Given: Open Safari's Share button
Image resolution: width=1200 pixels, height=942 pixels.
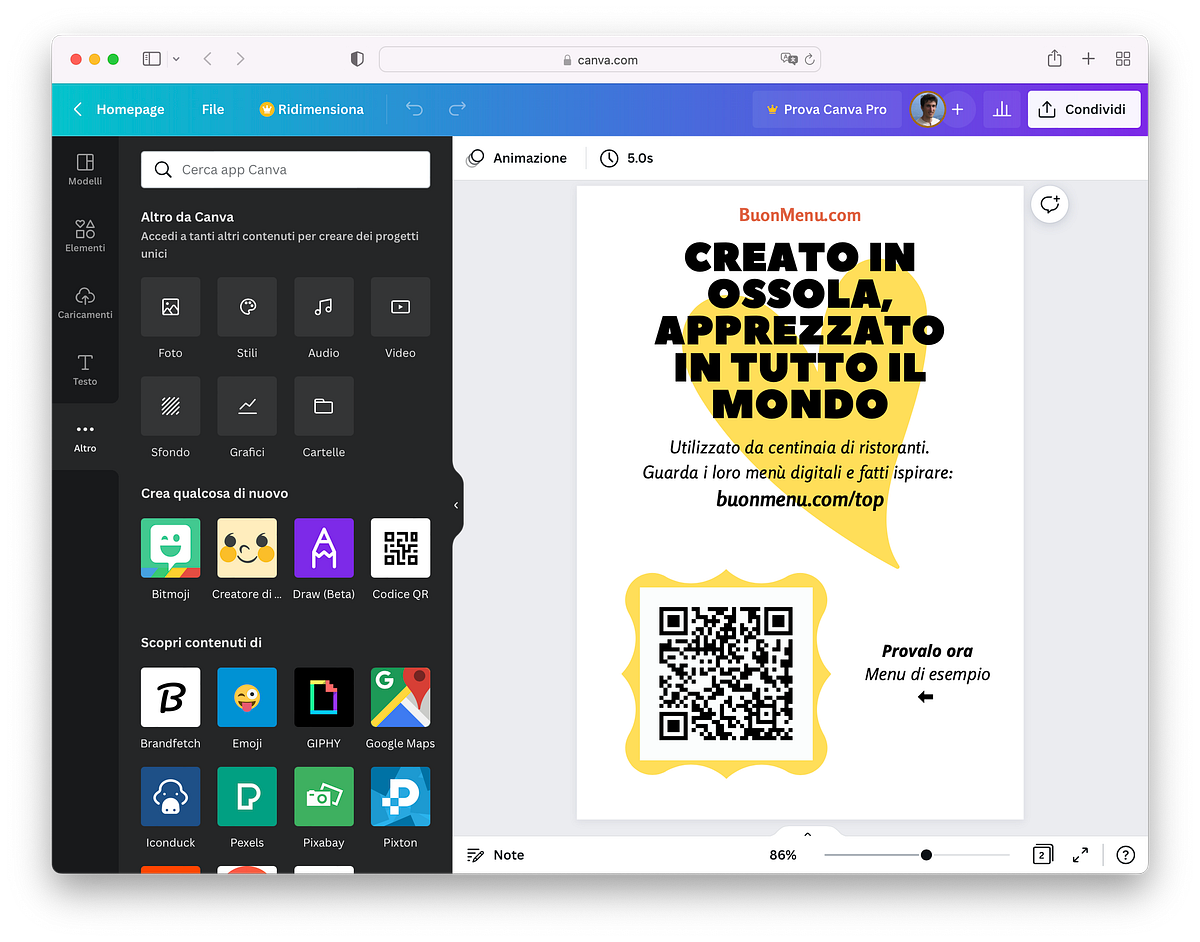Looking at the screenshot, I should 1054,59.
